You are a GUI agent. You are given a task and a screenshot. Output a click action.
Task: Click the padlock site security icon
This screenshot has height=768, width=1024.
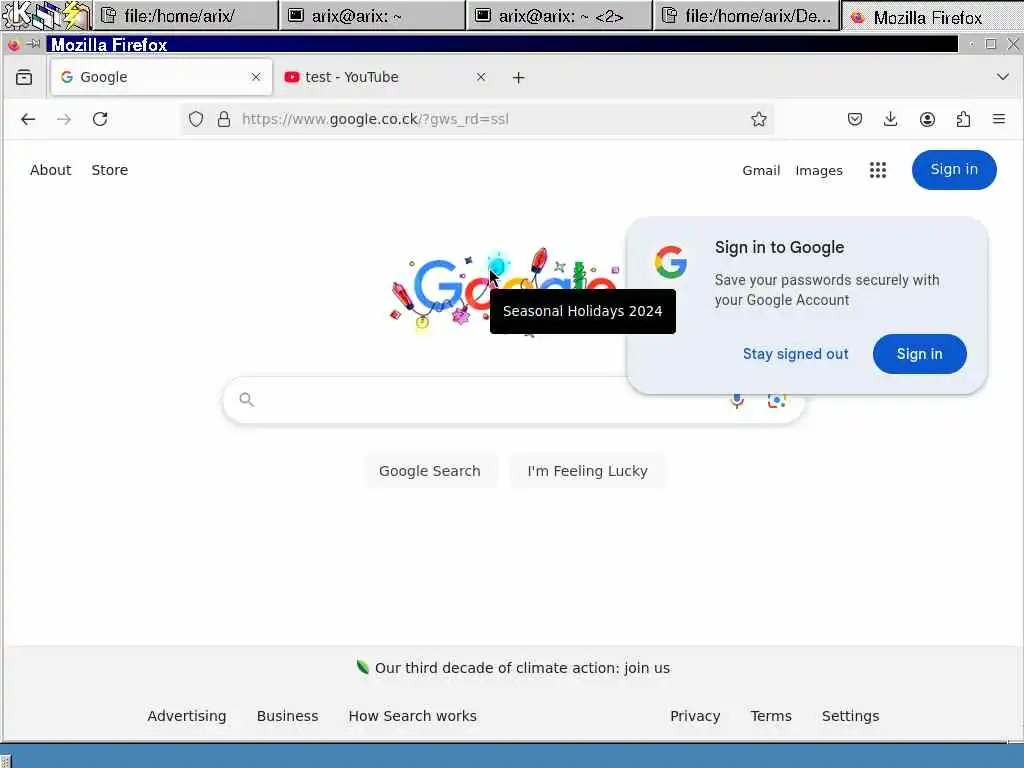pyautogui.click(x=224, y=120)
